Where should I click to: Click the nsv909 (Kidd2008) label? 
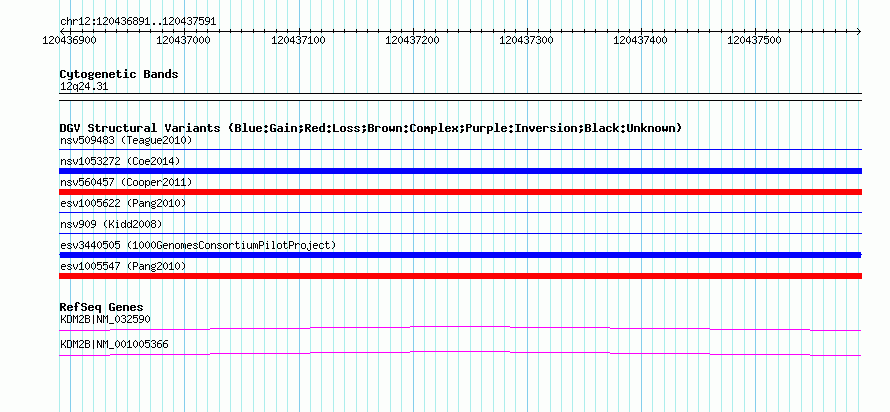(x=111, y=224)
